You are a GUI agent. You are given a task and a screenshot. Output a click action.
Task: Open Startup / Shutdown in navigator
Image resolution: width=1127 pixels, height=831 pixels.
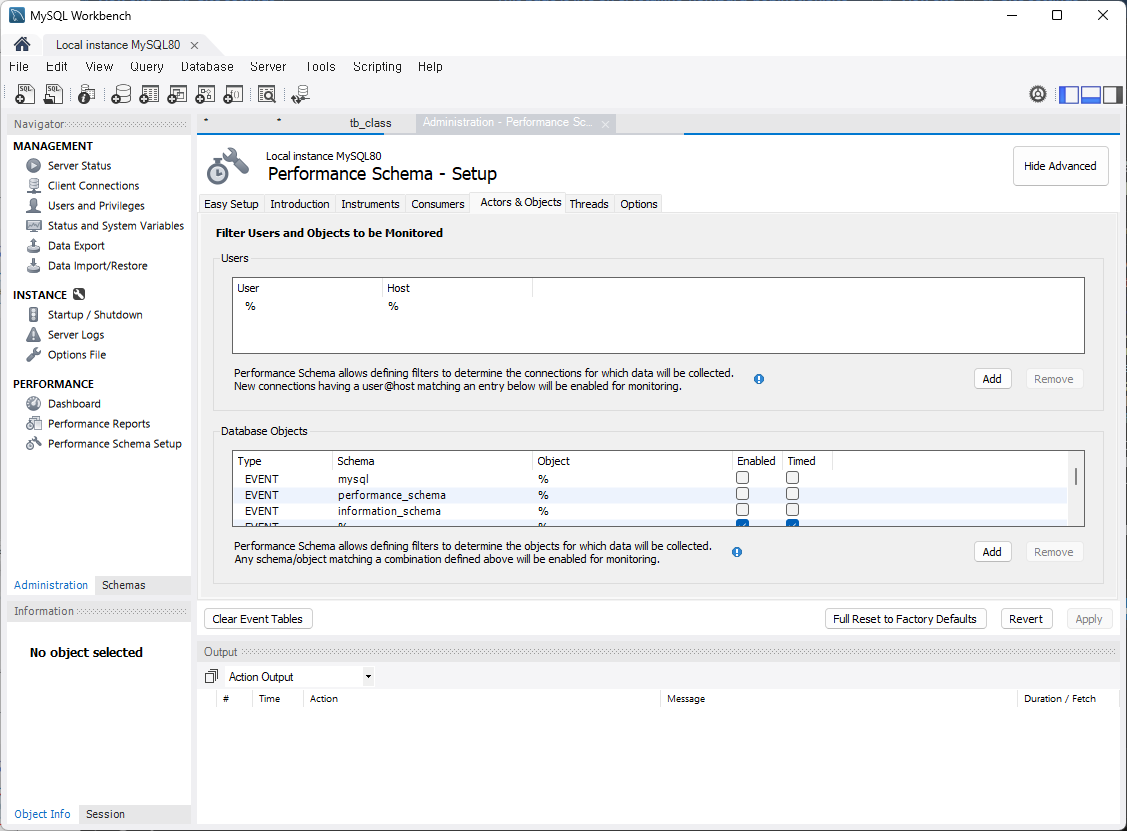(x=95, y=315)
